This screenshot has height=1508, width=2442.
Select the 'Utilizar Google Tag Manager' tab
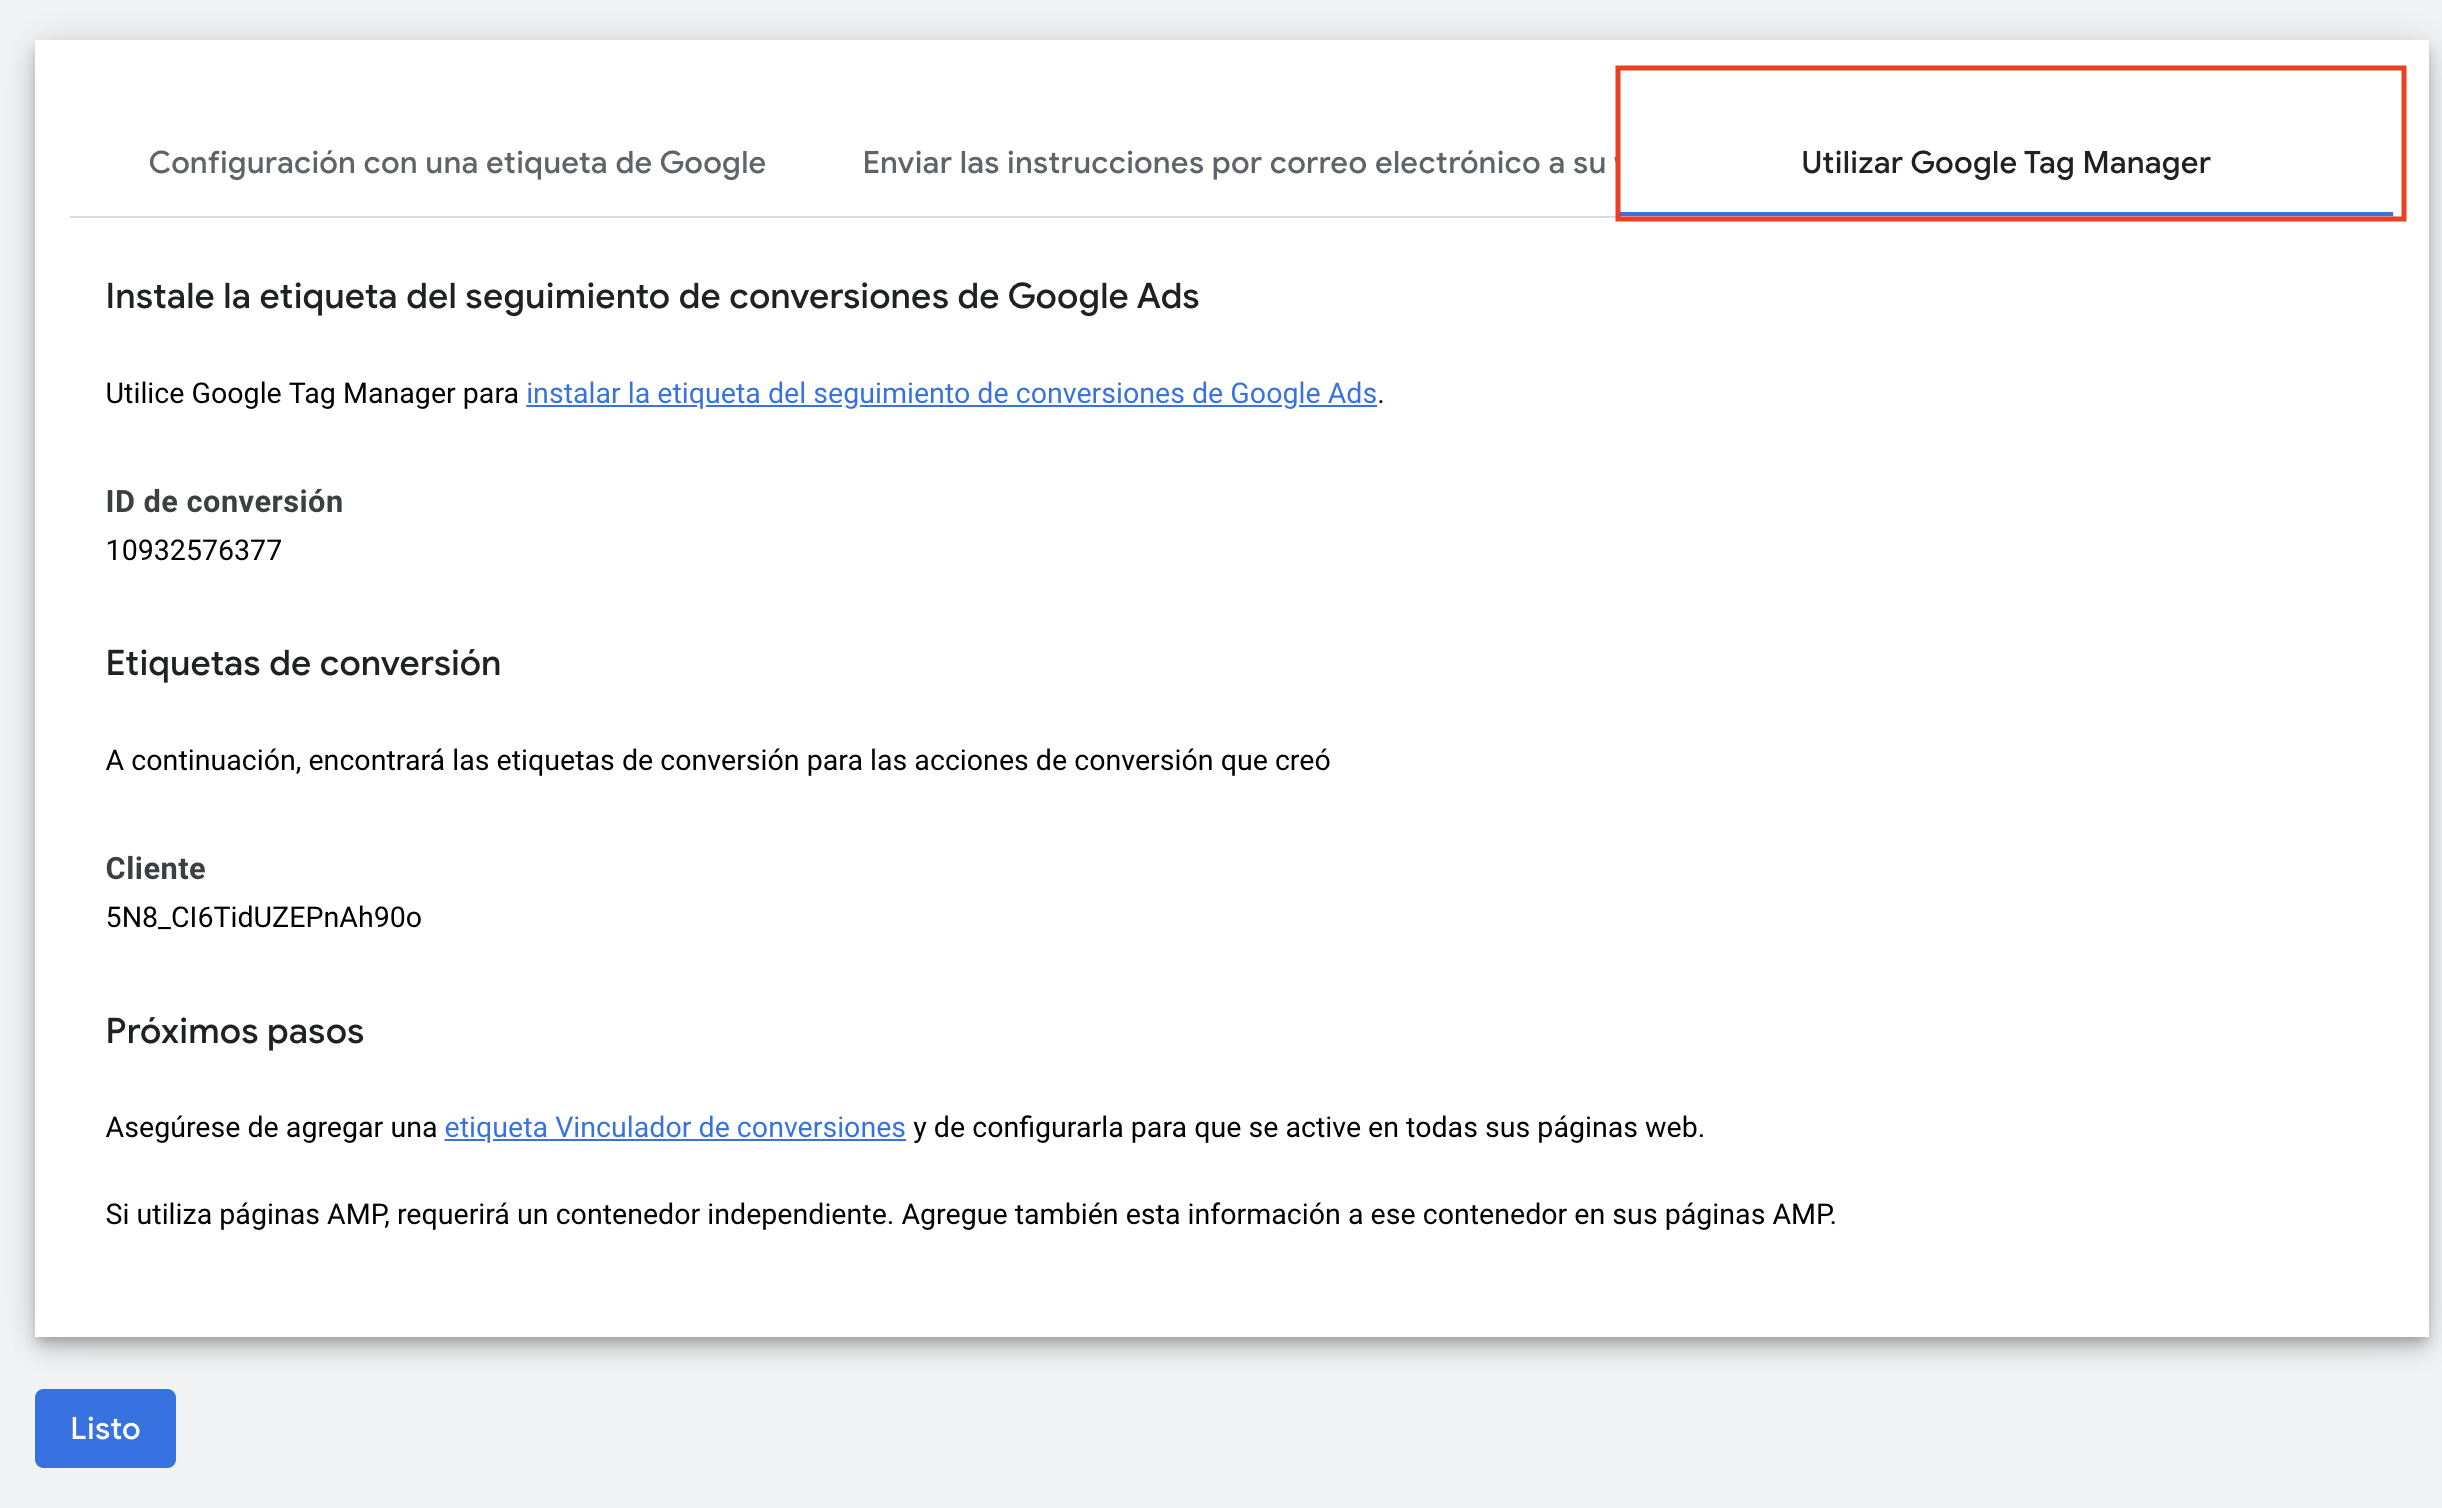2005,162
